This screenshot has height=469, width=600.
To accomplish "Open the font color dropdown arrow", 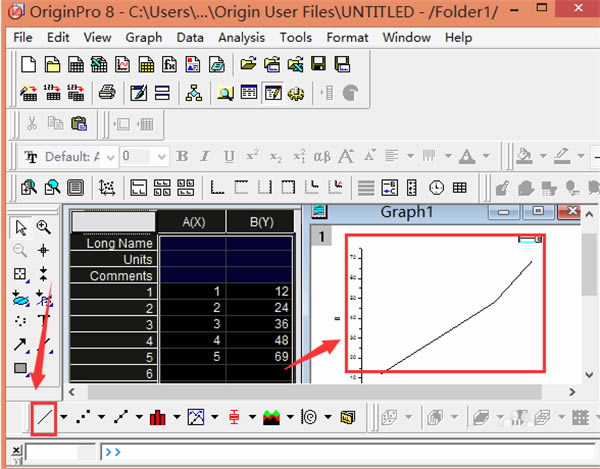I will 486,156.
